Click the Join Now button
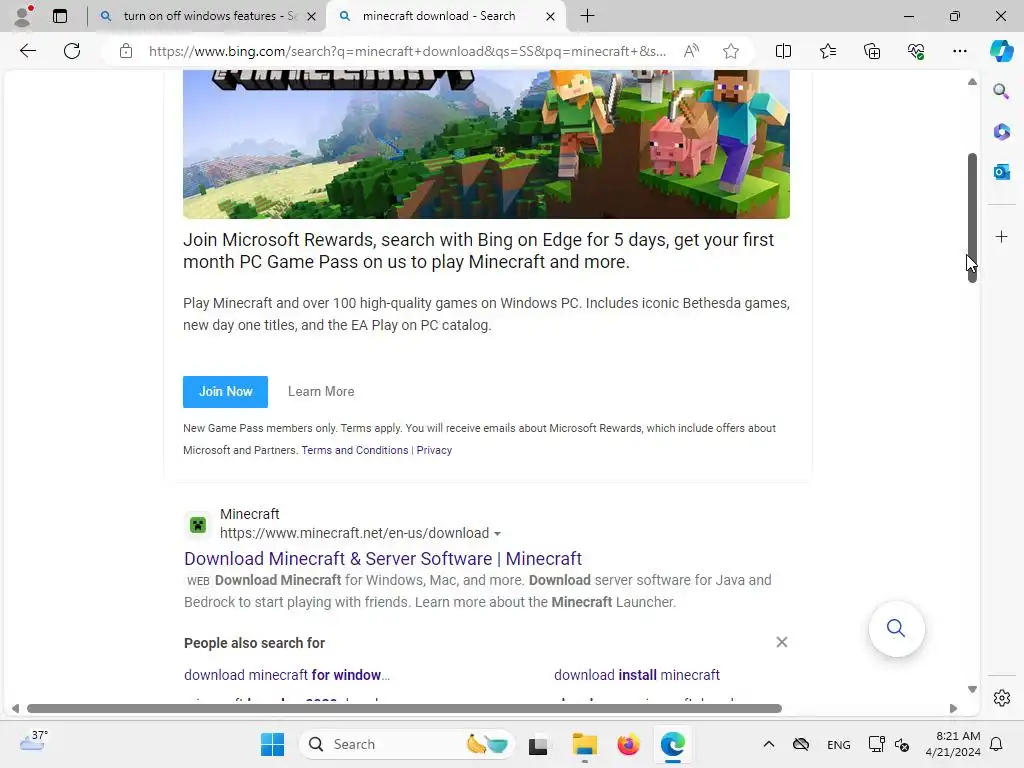This screenshot has width=1024, height=768. click(x=225, y=392)
